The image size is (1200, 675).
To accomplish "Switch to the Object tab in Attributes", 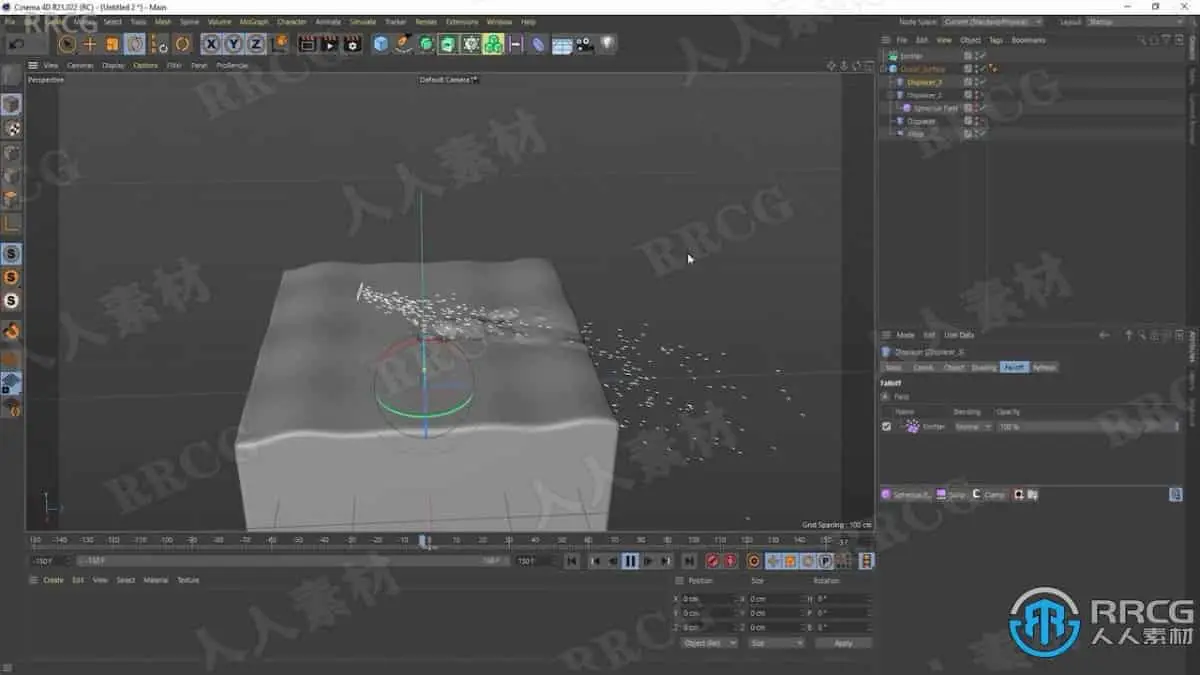I will click(x=954, y=367).
